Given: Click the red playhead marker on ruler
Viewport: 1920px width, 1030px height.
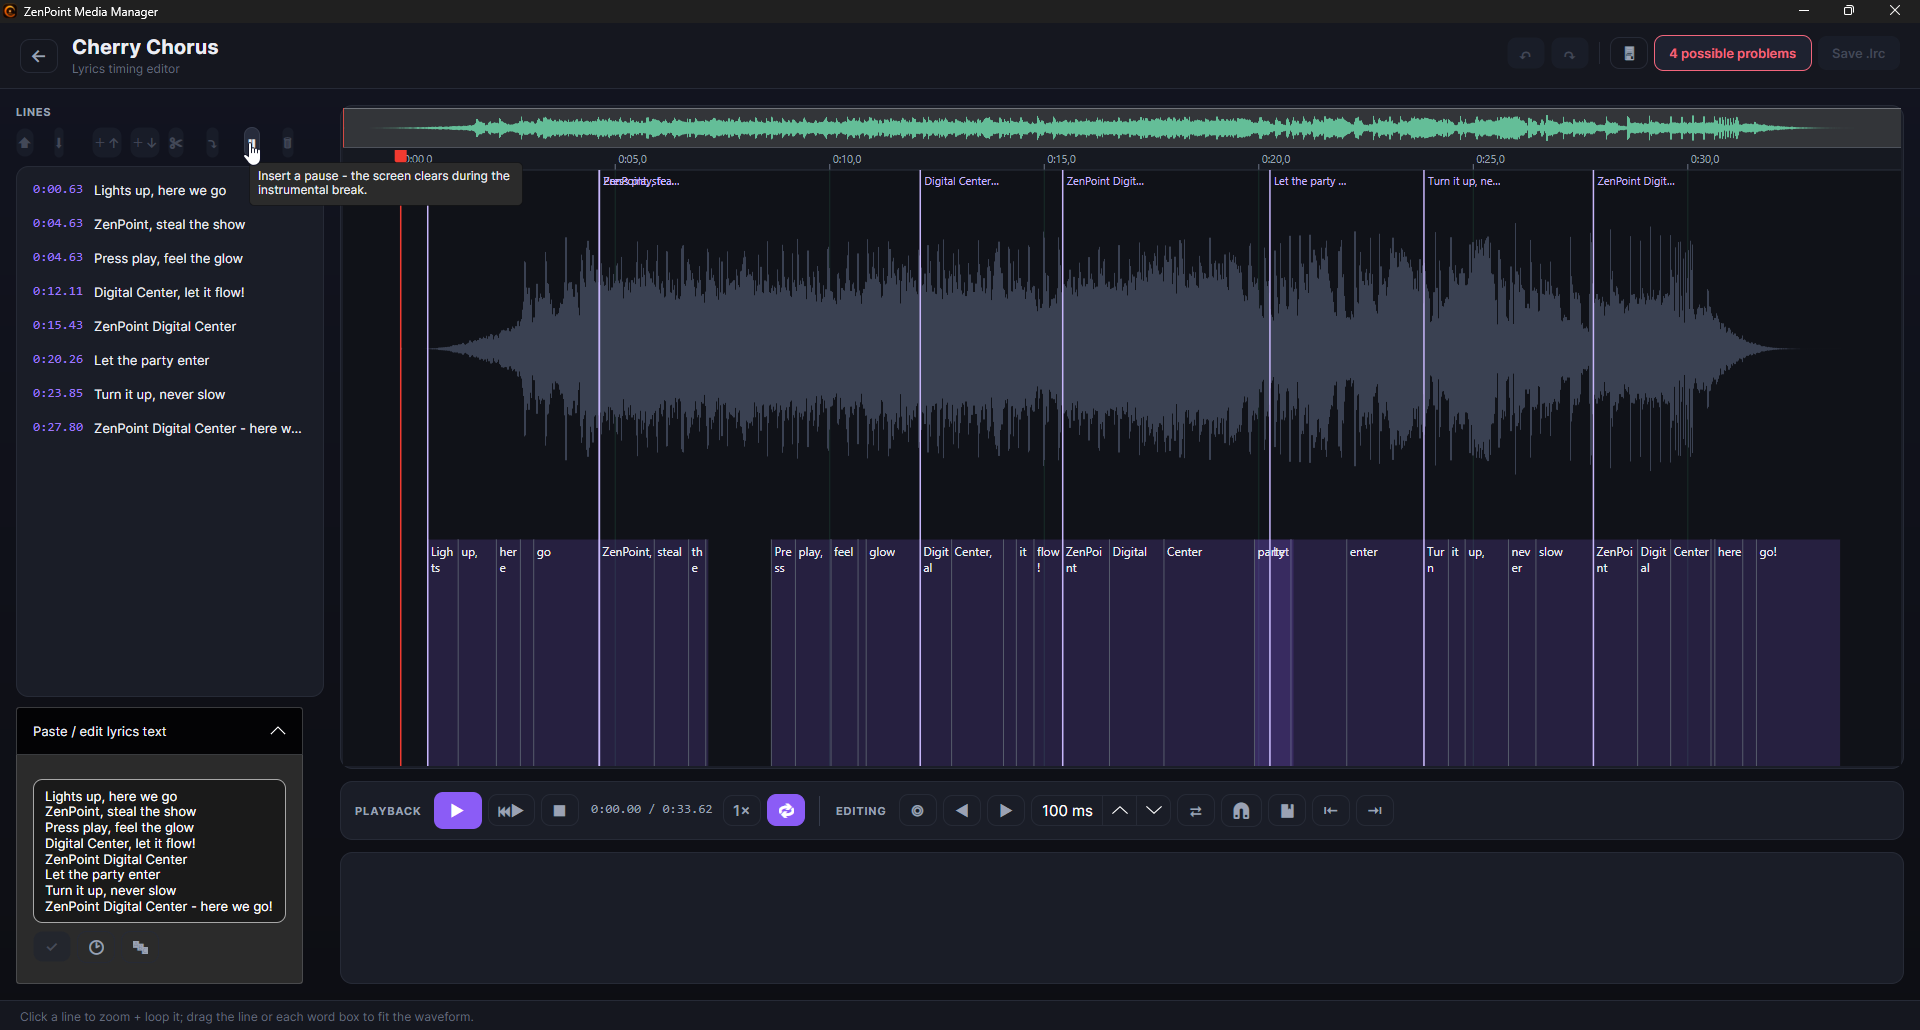Looking at the screenshot, I should 401,157.
